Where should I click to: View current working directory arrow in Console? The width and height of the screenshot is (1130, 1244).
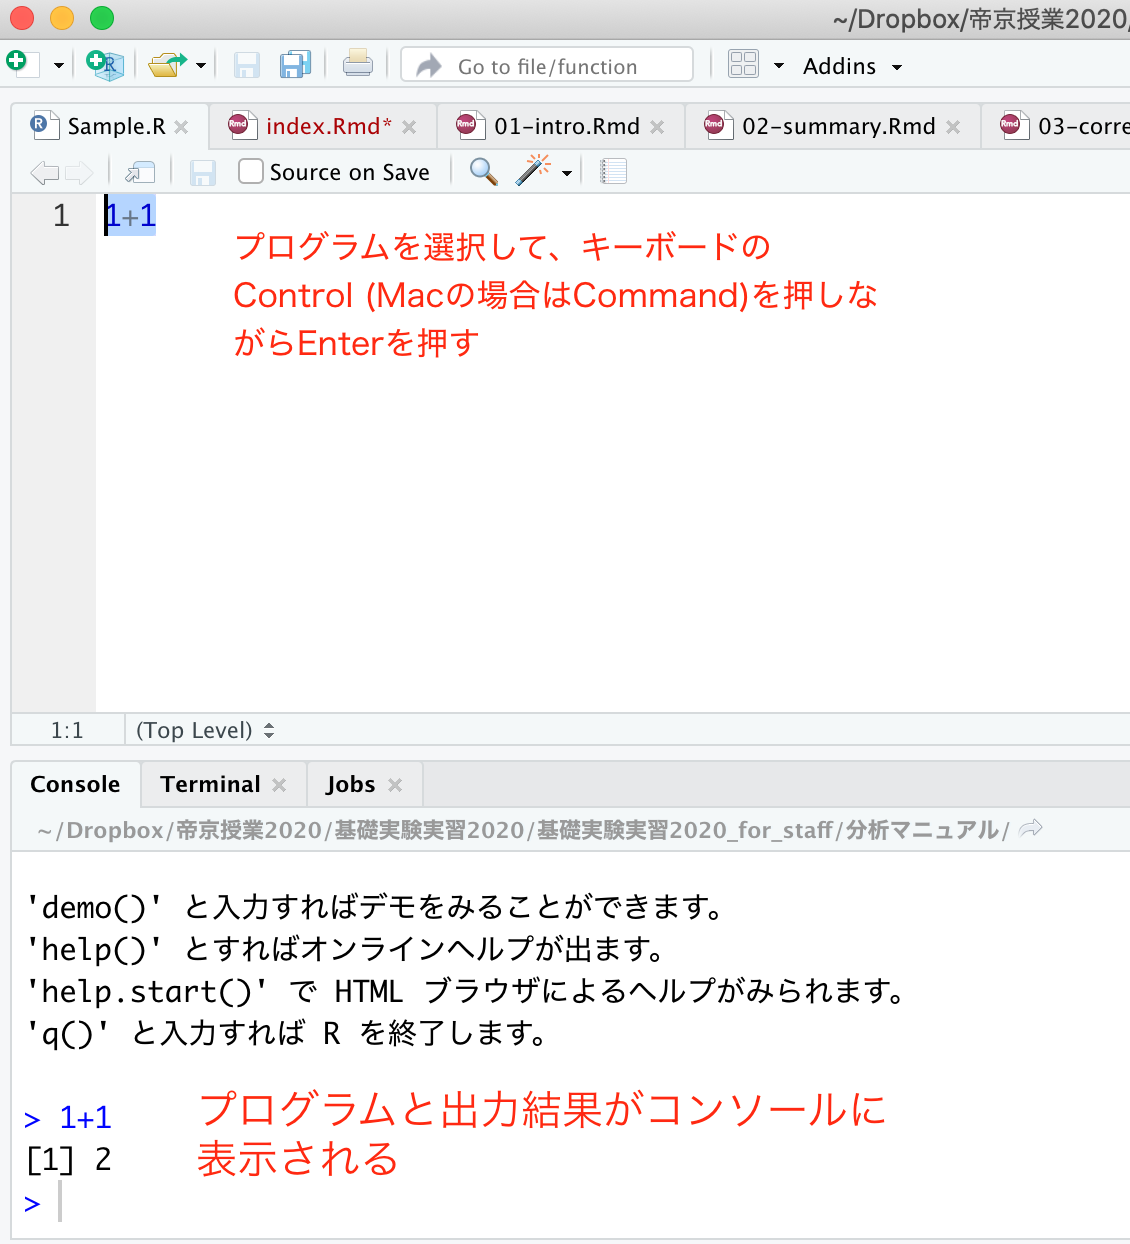1031,829
